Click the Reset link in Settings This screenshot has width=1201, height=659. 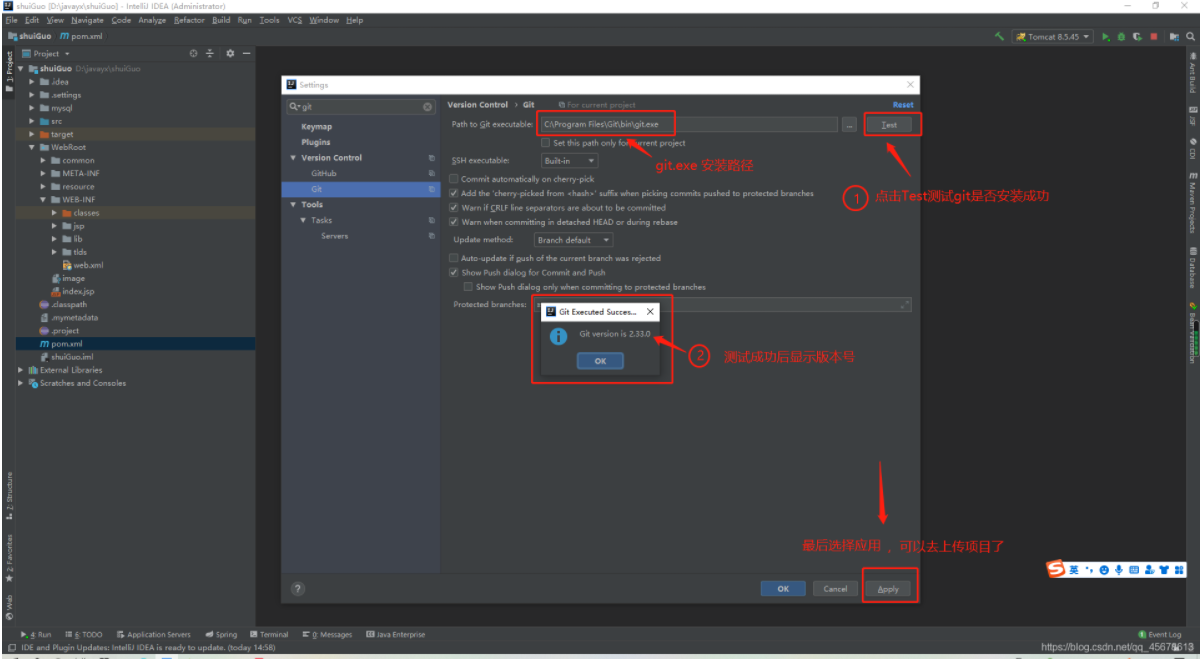903,105
